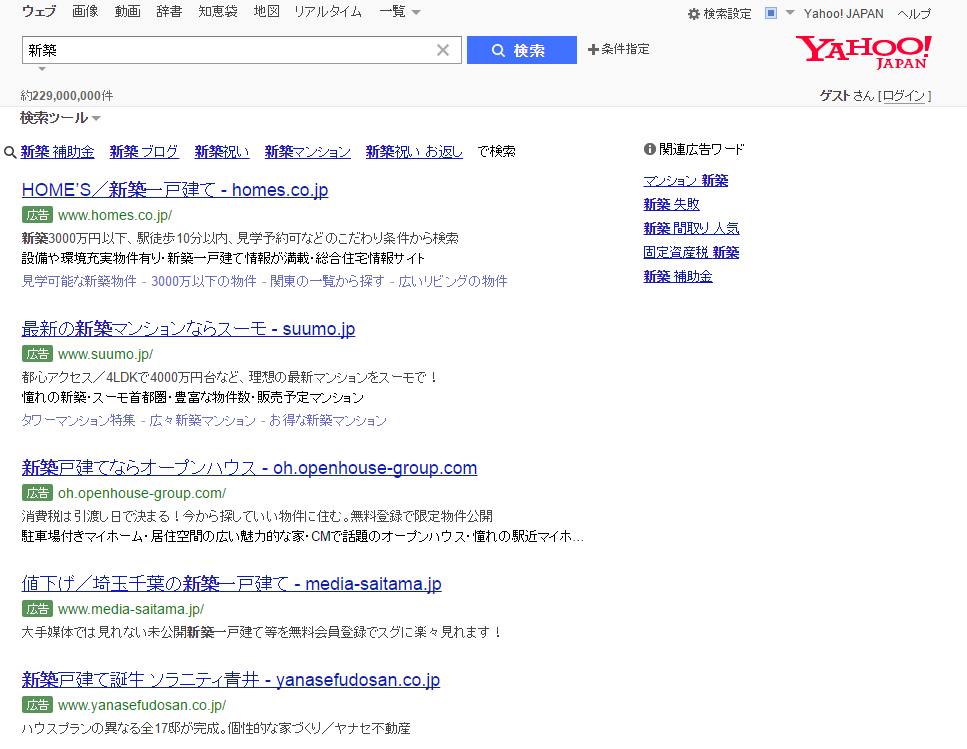Click the 関連広告ワード info icon
967x749 pixels.
click(649, 150)
